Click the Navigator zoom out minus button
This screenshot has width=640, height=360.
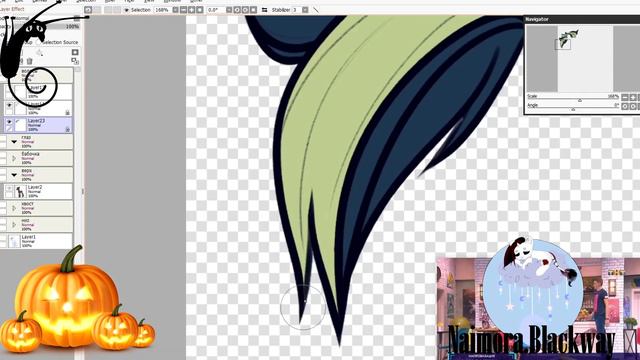[x=625, y=97]
